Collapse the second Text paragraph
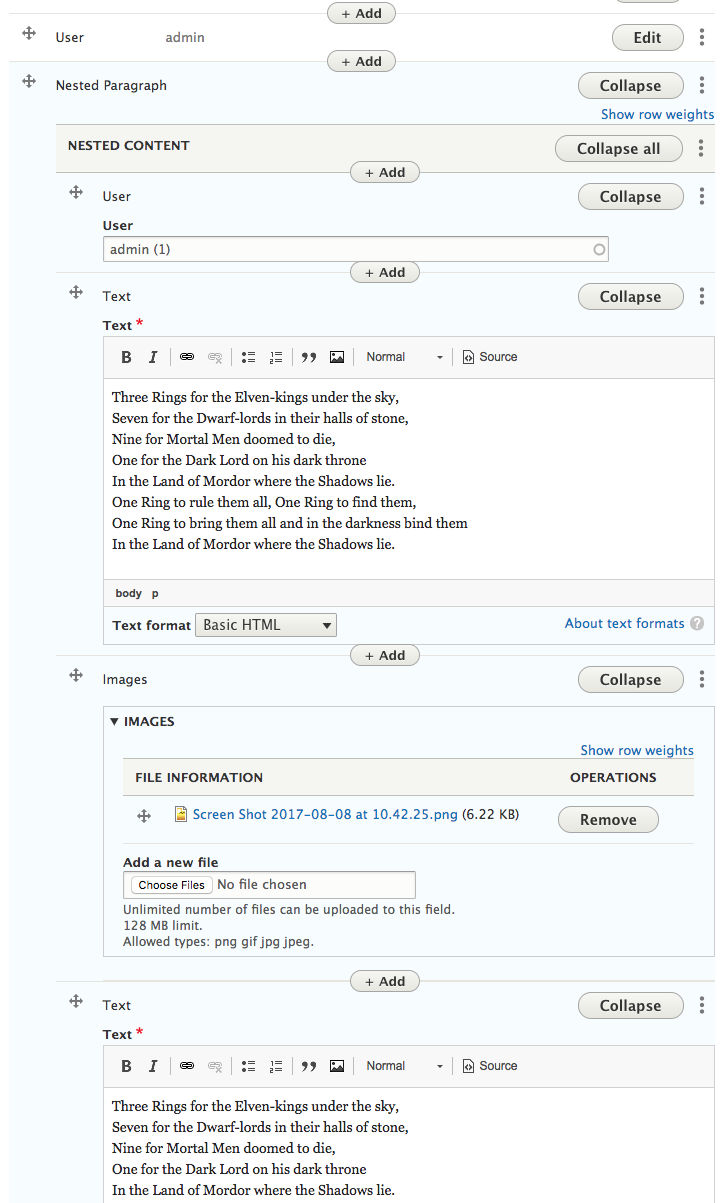Viewport: 725px width, 1203px height. click(631, 1006)
